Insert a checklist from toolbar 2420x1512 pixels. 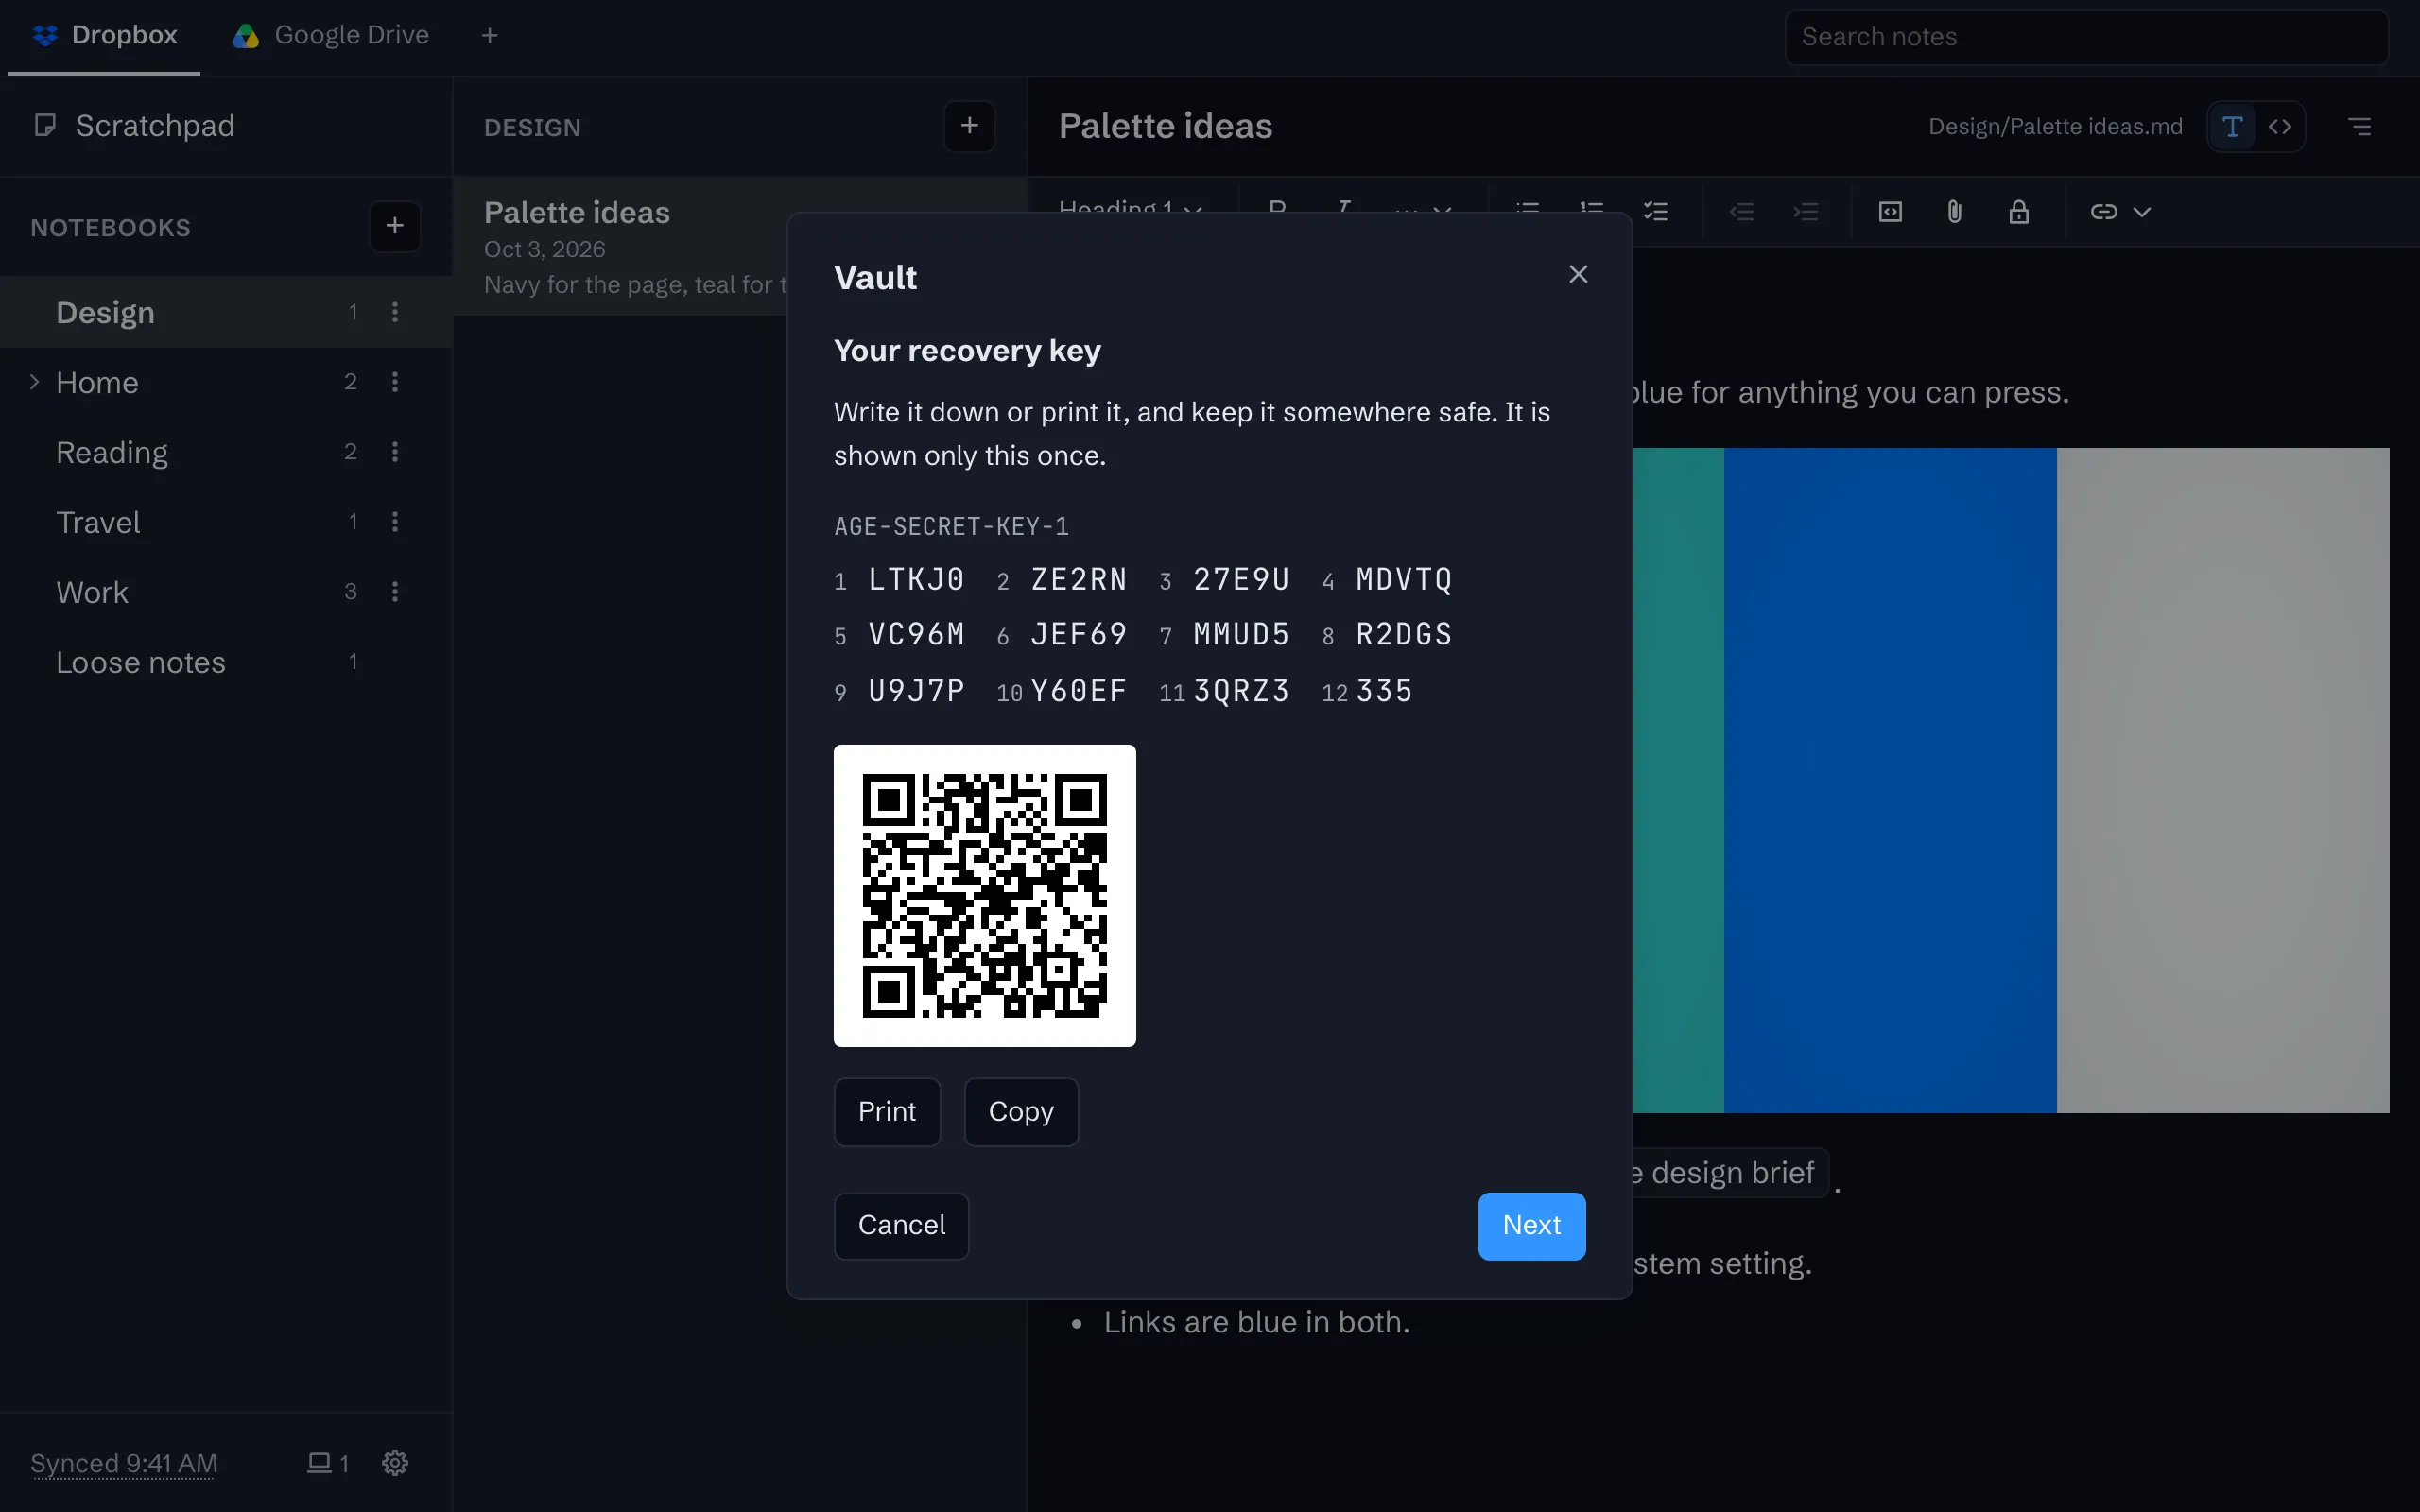click(x=1656, y=212)
